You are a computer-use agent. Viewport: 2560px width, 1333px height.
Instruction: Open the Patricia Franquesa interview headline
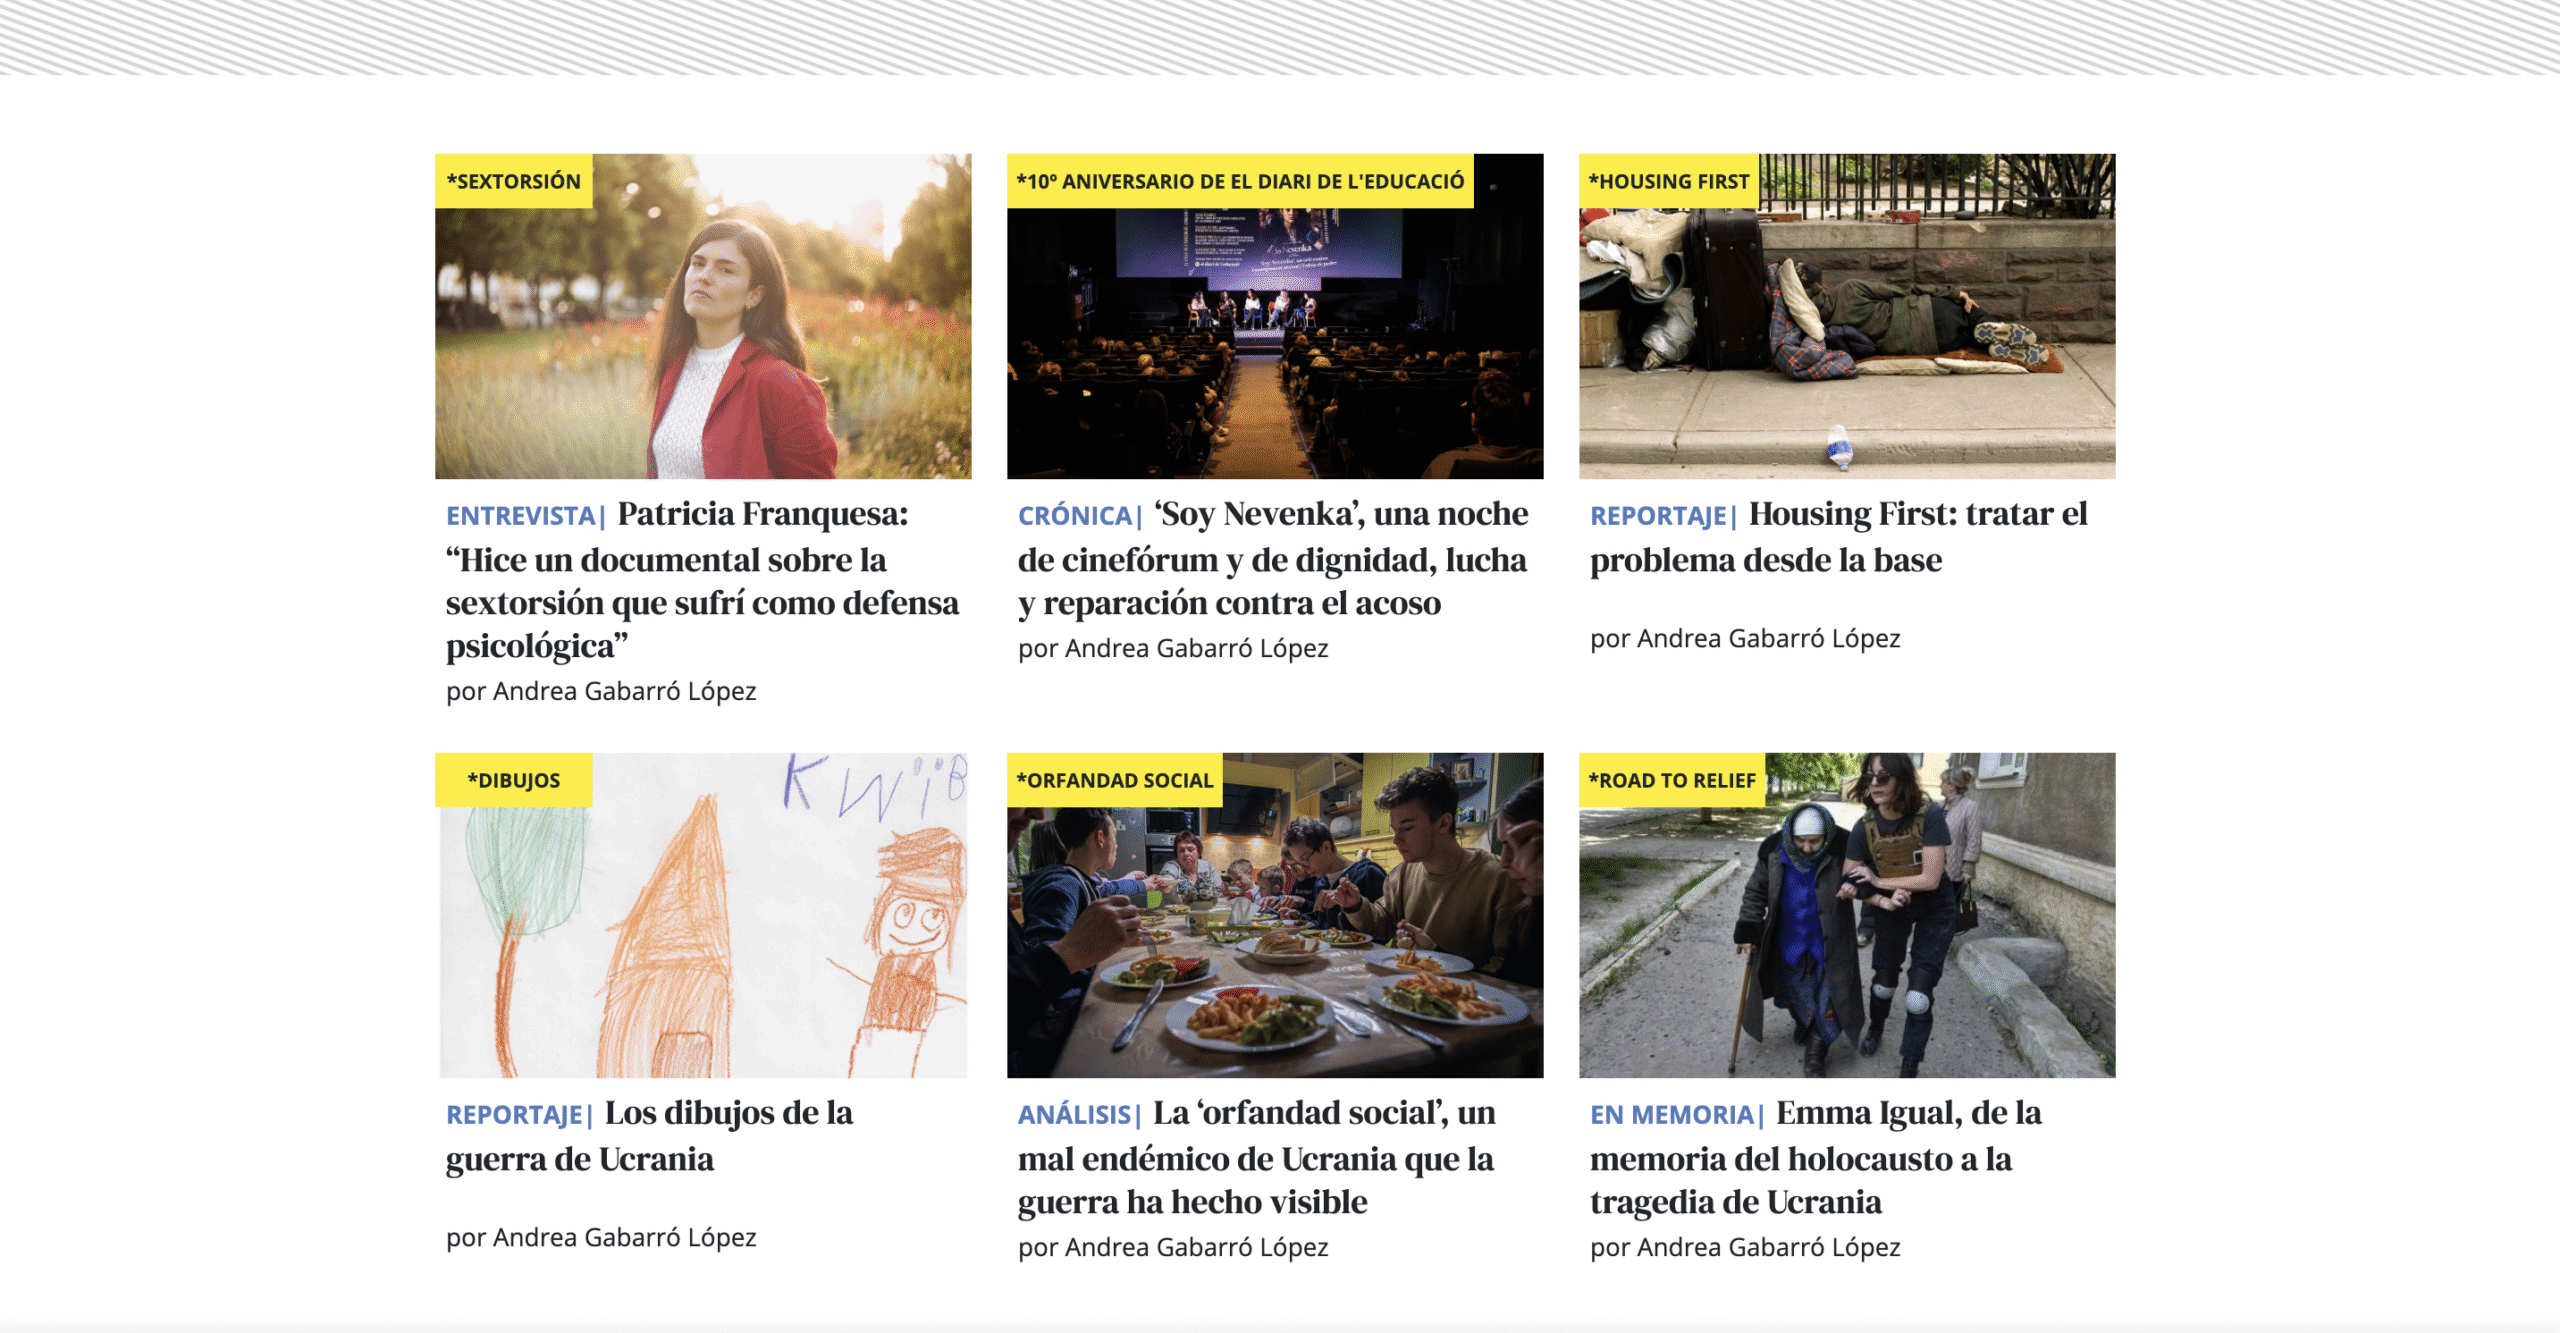[x=700, y=580]
